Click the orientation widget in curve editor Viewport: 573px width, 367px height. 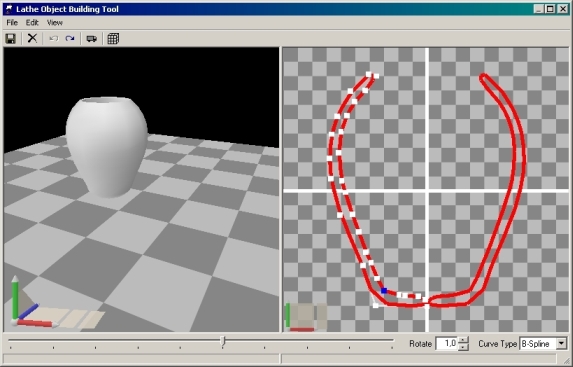tap(306, 317)
